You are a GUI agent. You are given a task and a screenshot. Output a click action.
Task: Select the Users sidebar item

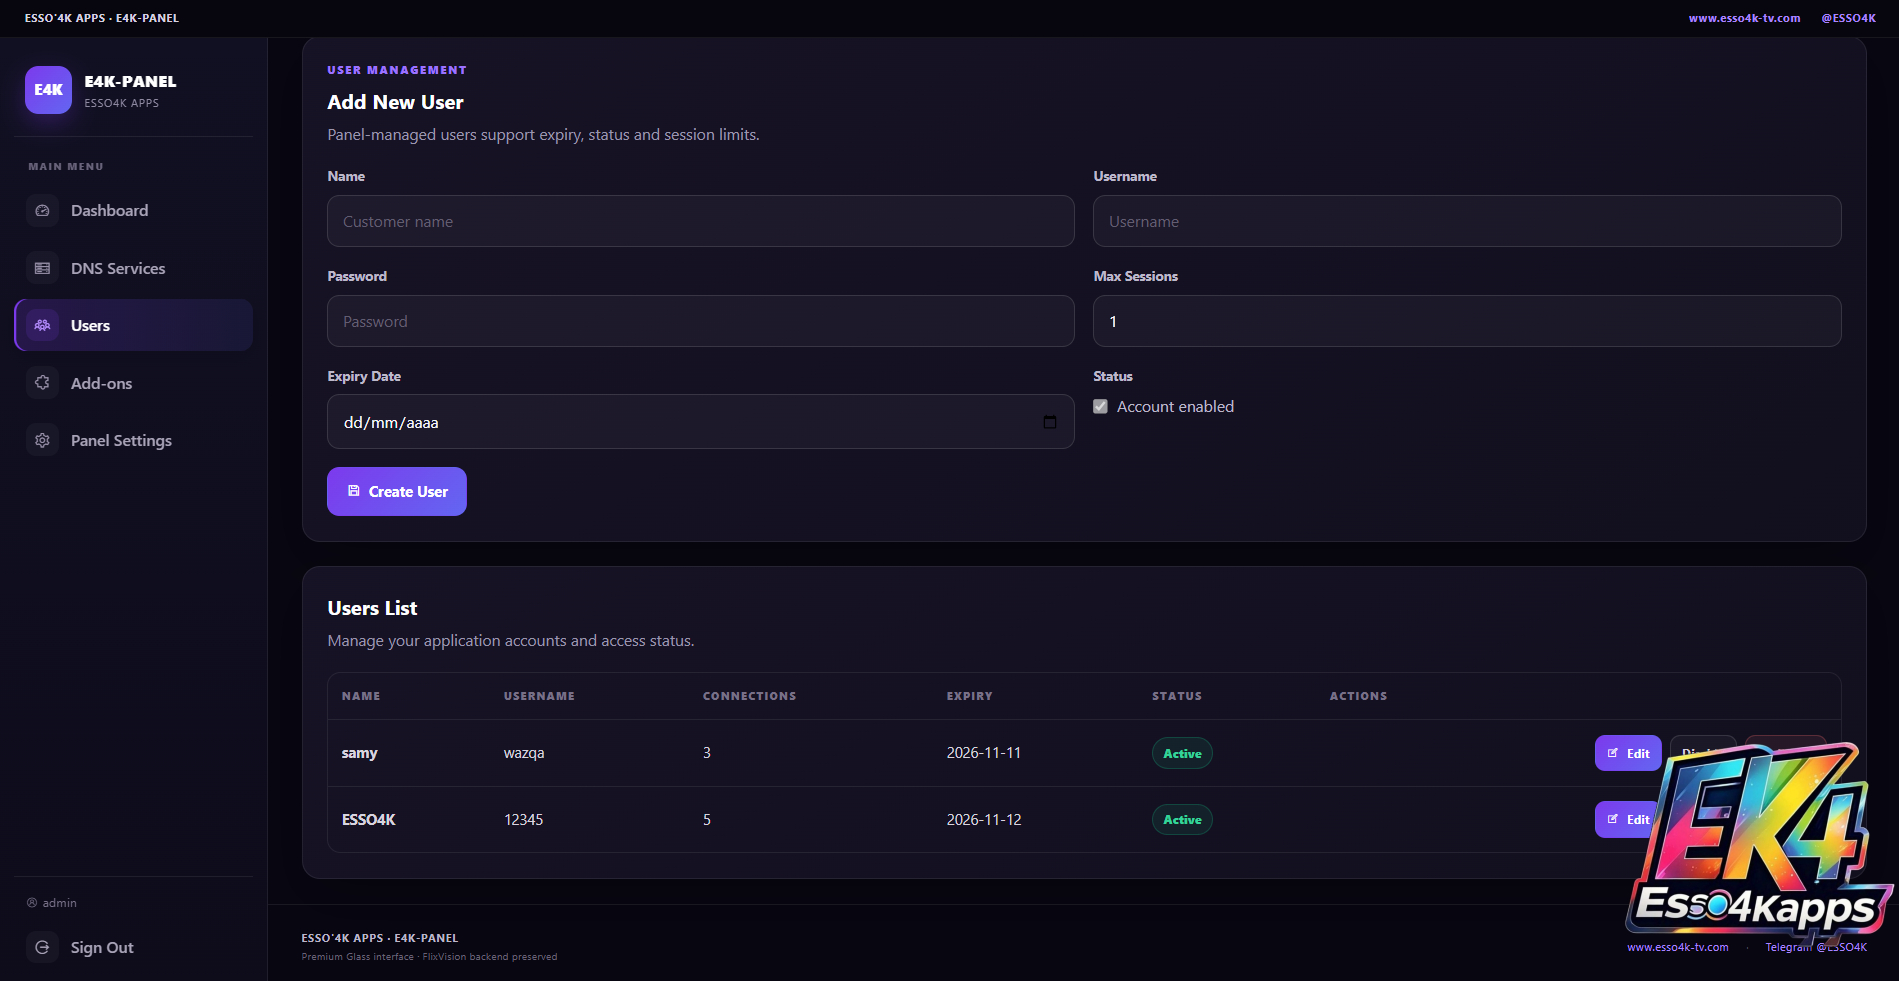133,325
